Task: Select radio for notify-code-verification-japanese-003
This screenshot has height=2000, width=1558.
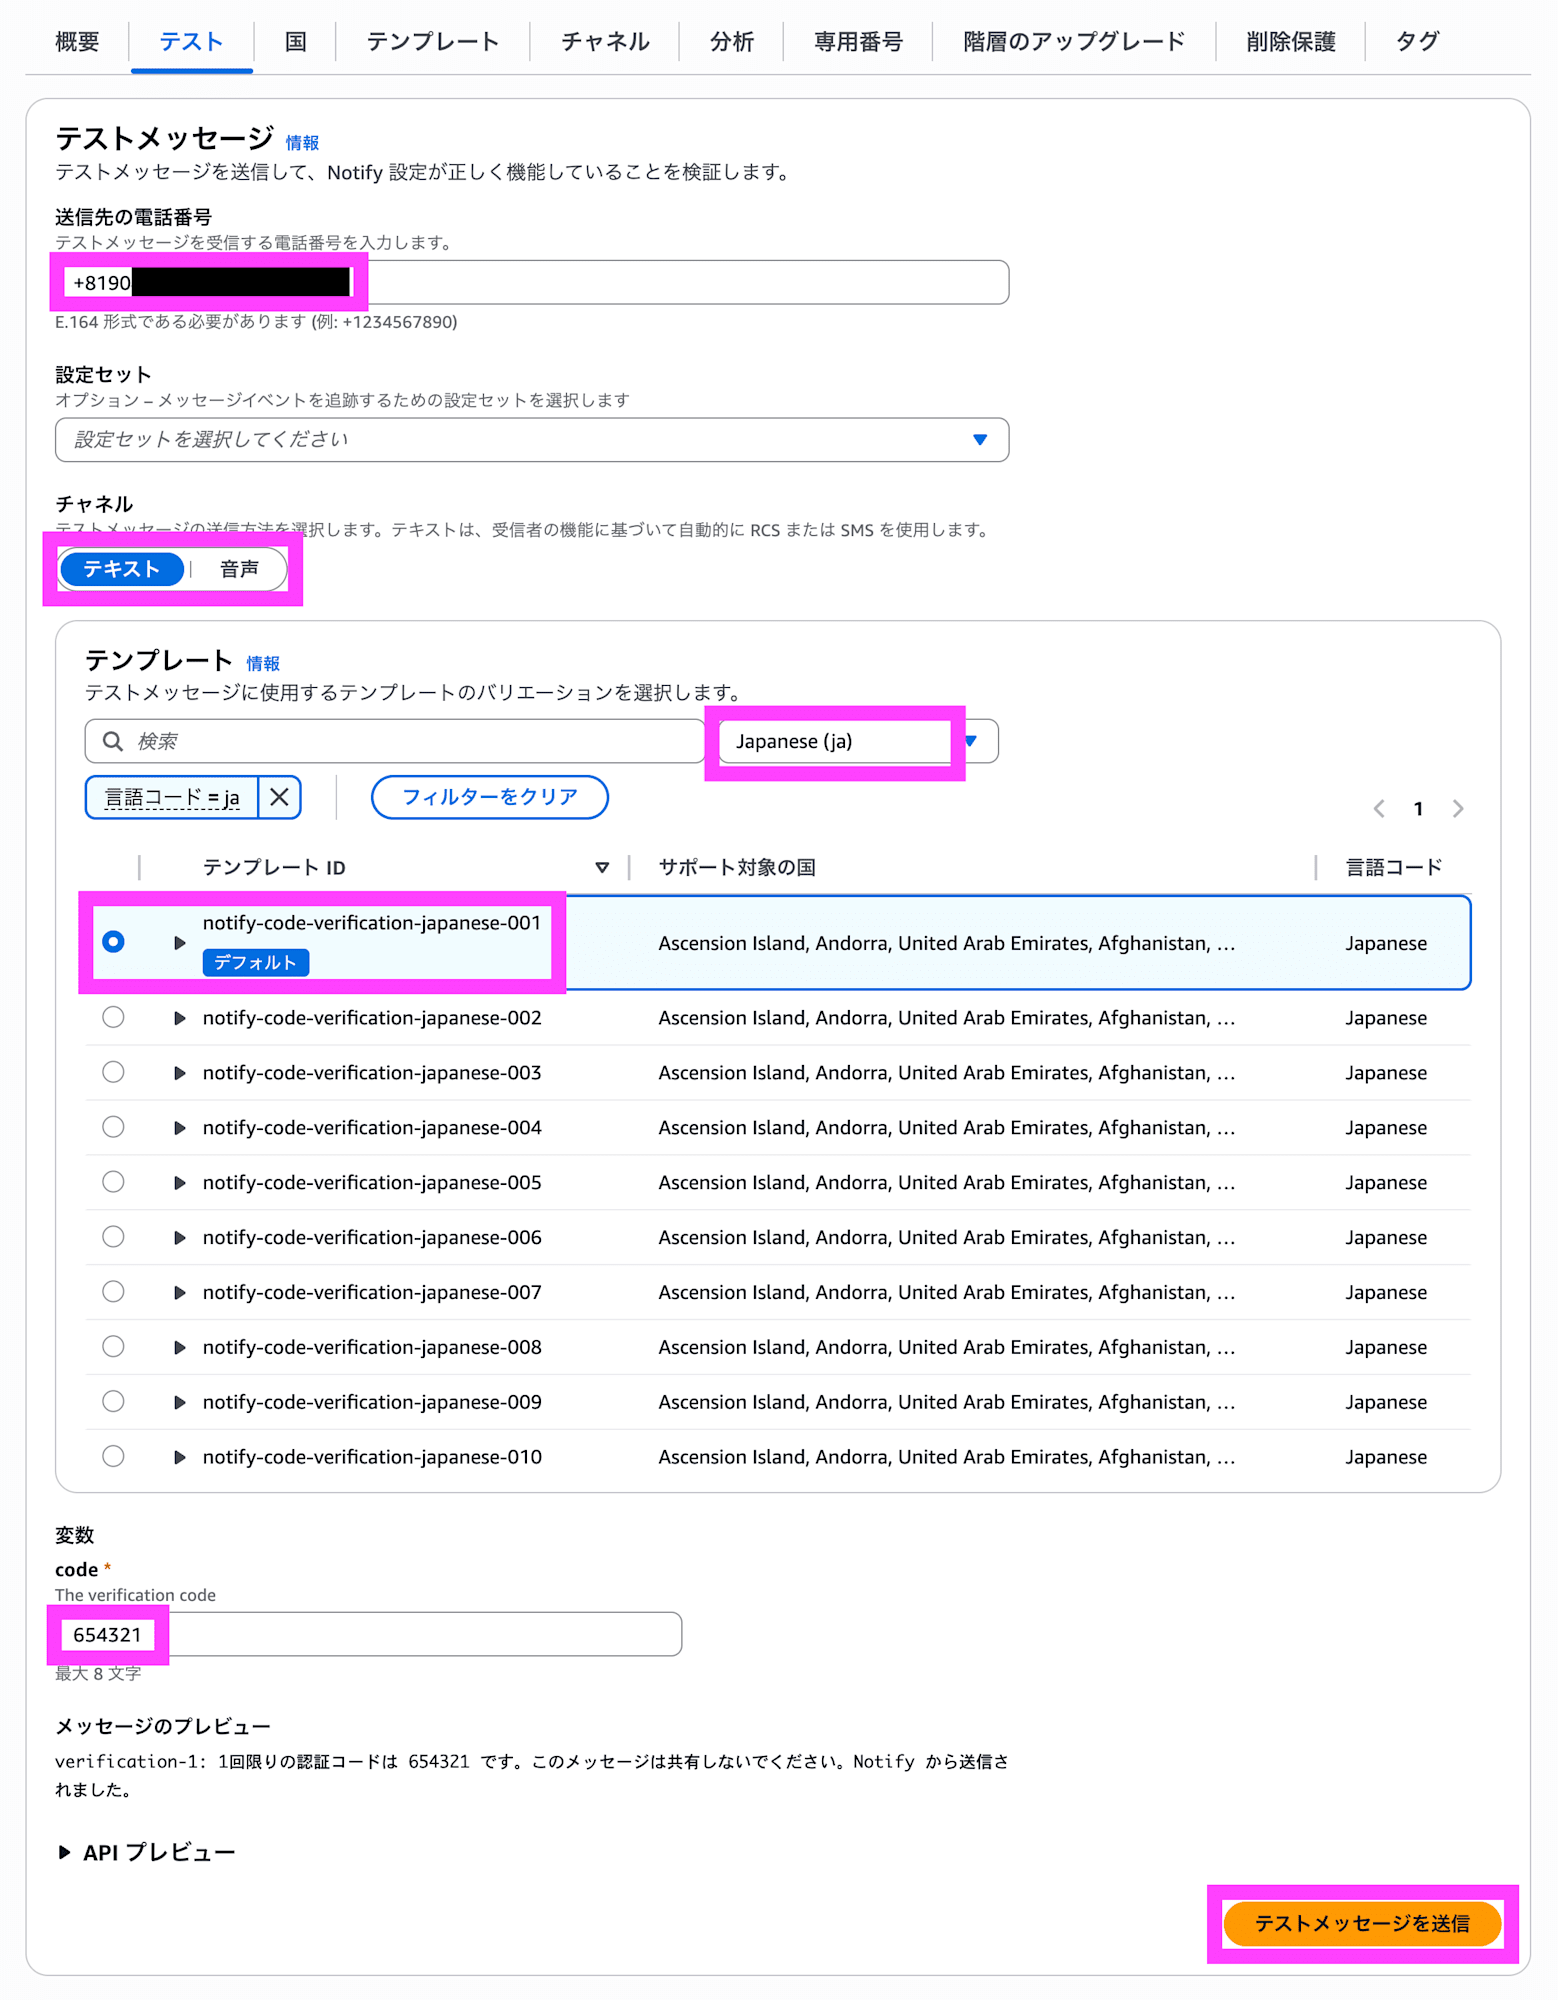Action: pos(113,1072)
